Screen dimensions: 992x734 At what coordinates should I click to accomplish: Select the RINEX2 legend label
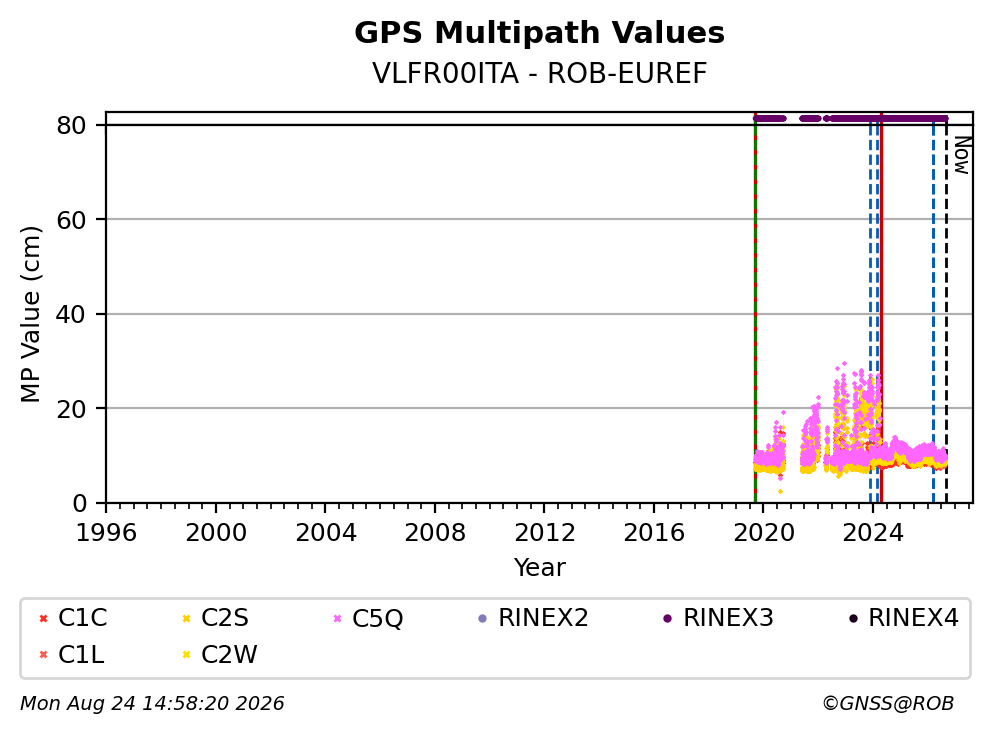point(543,618)
